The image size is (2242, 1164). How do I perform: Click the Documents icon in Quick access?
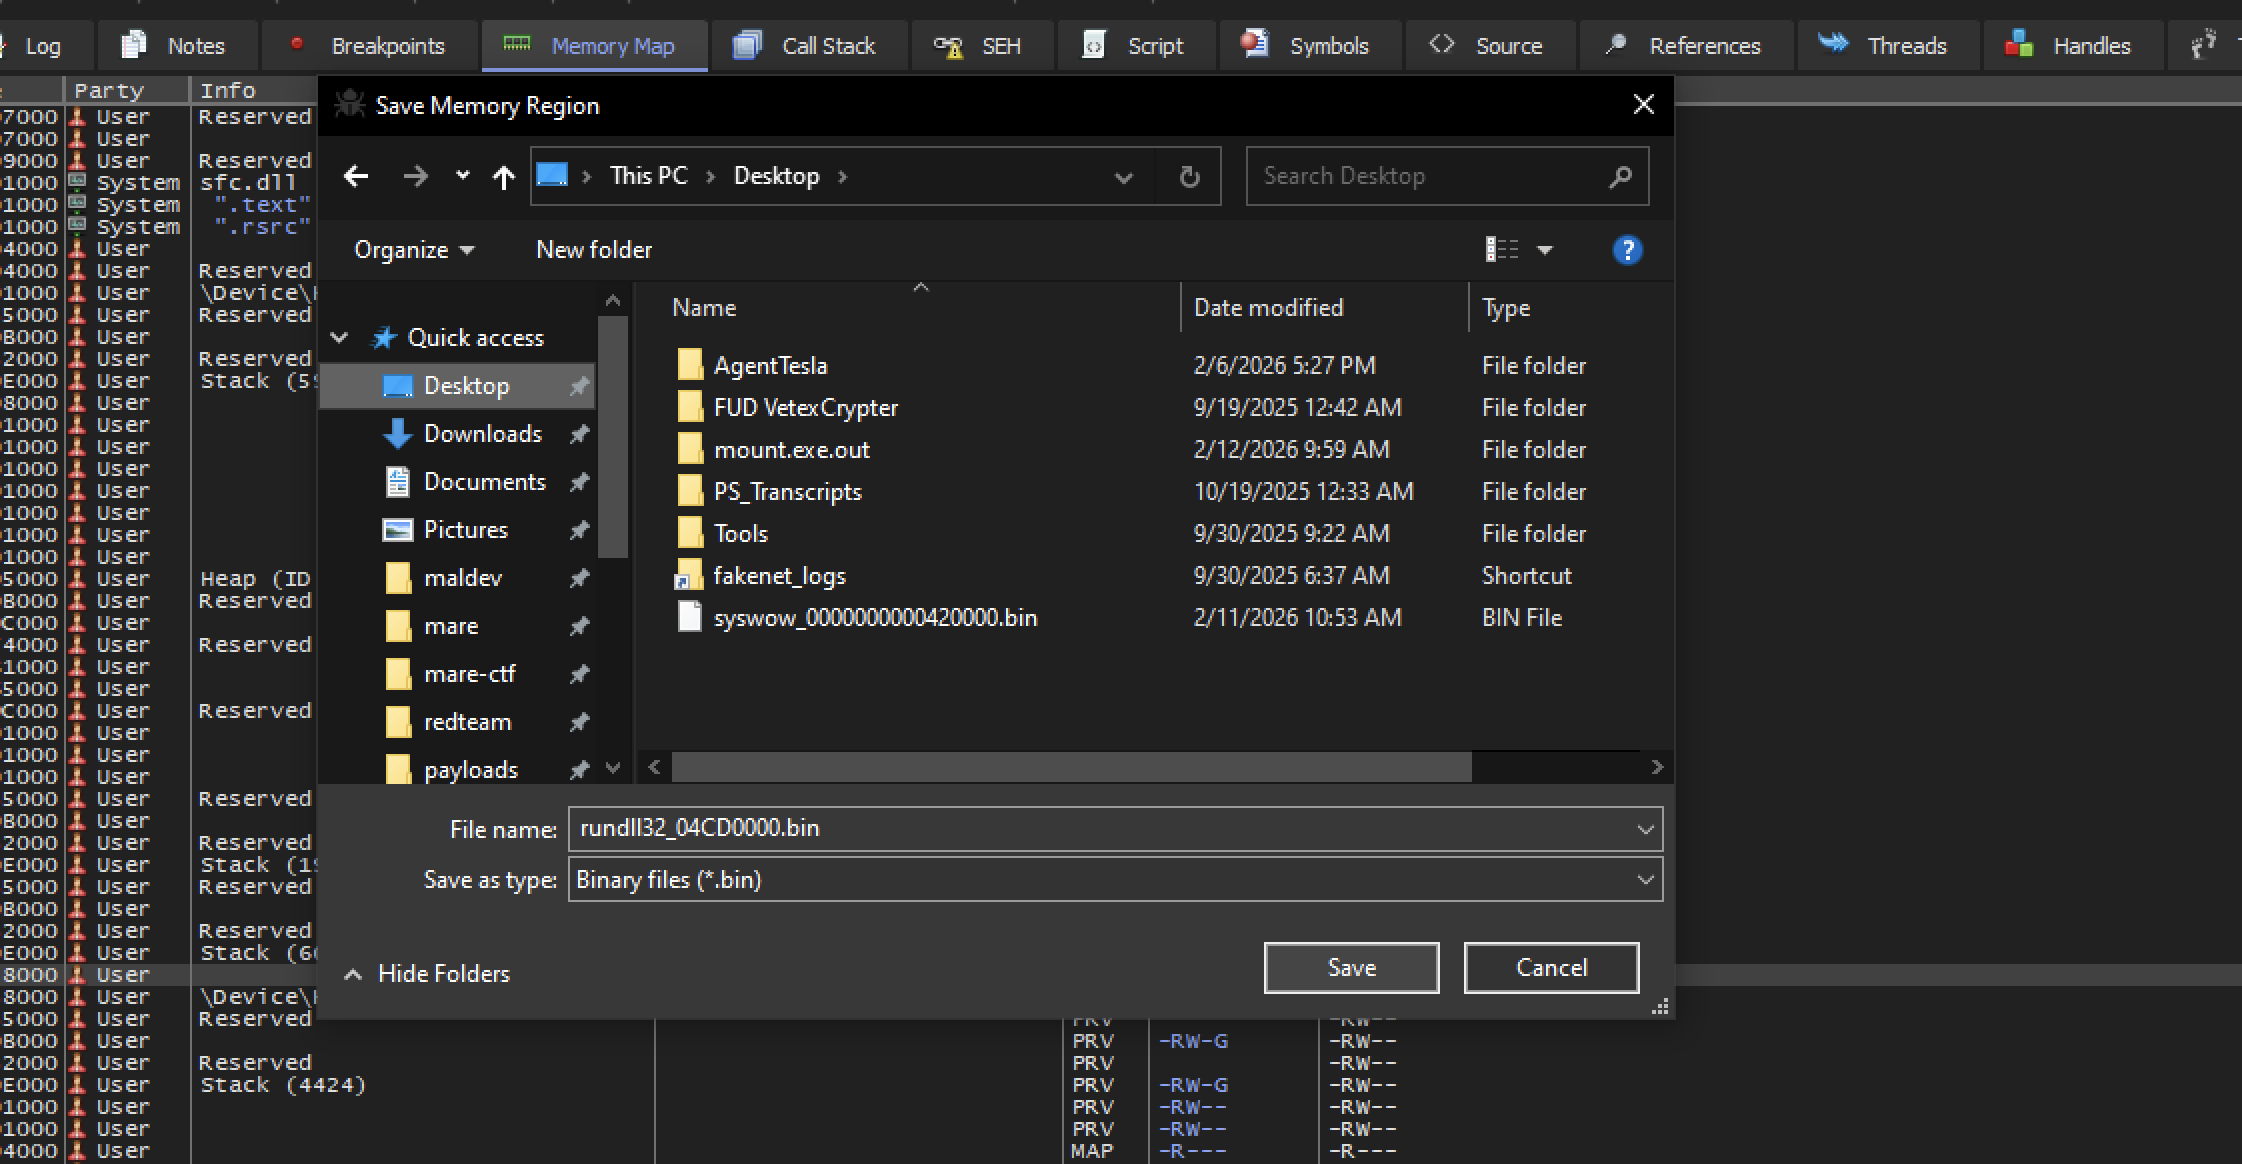tap(398, 482)
